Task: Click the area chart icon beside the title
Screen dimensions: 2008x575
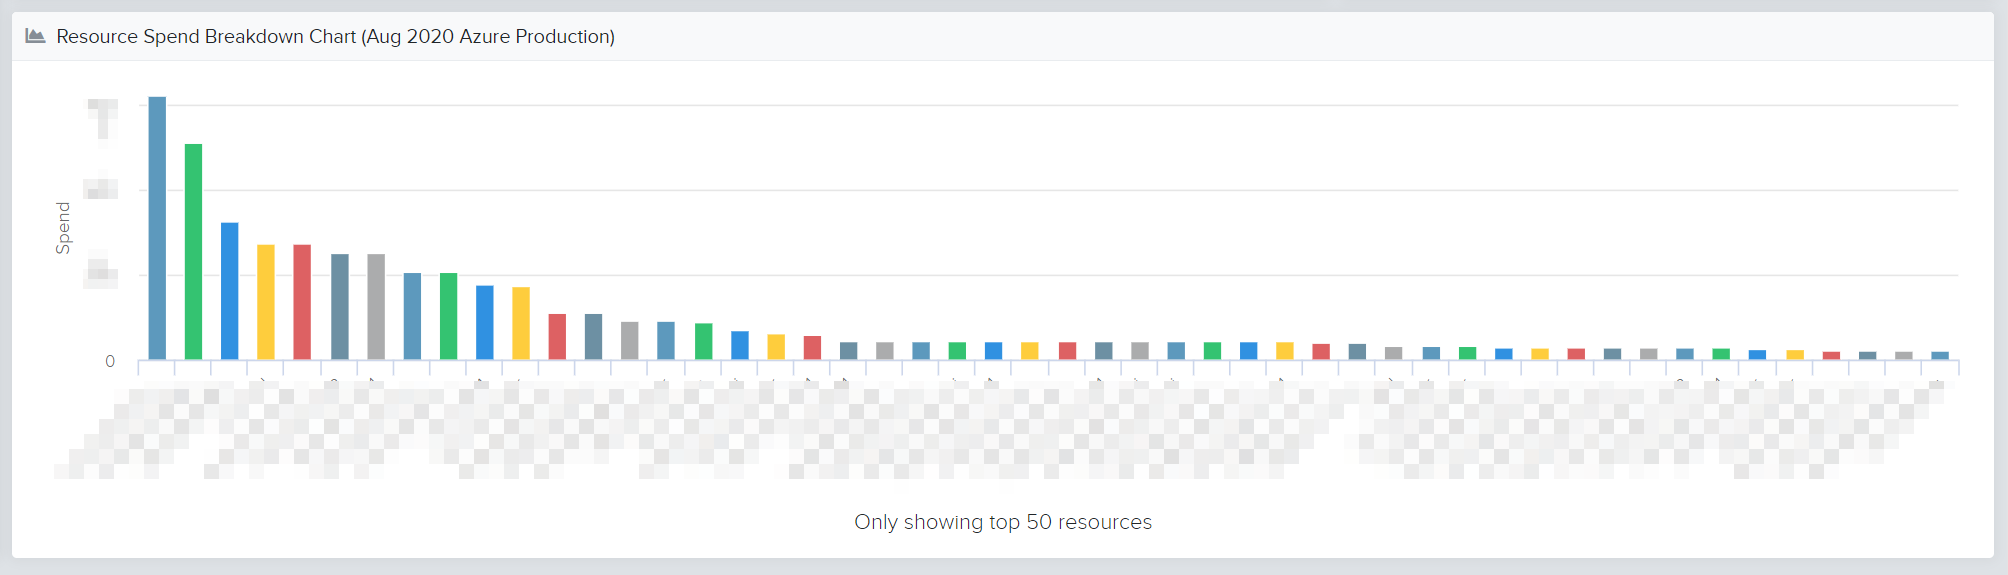Action: coord(35,36)
